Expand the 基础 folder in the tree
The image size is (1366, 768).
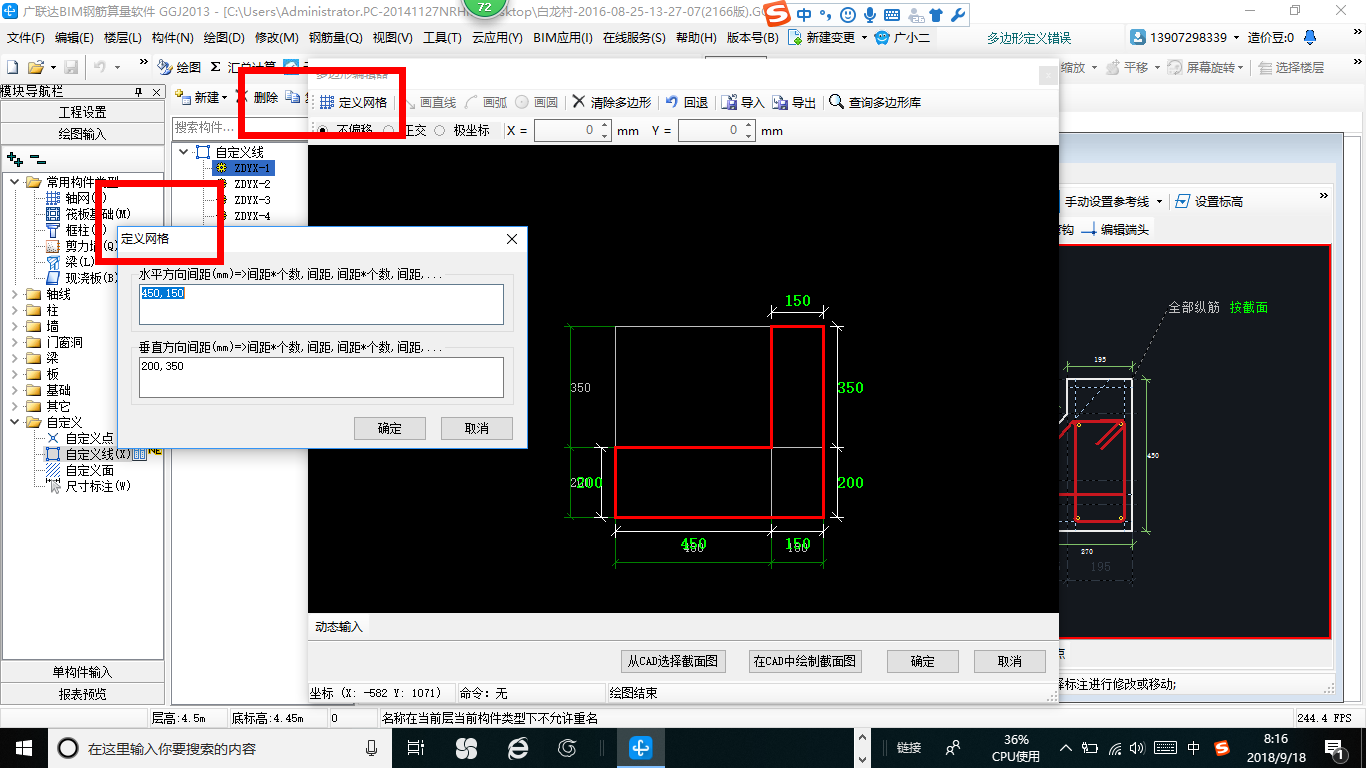(15, 390)
